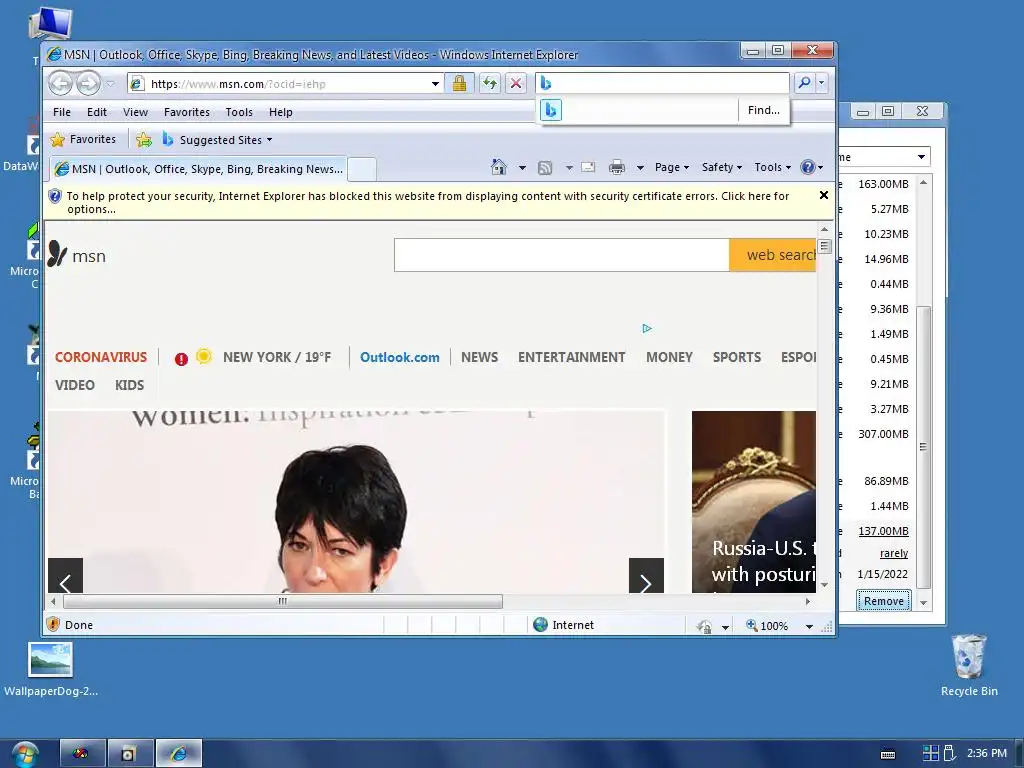Image resolution: width=1024 pixels, height=768 pixels.
Task: Close the yellow security information bar
Action: point(824,195)
